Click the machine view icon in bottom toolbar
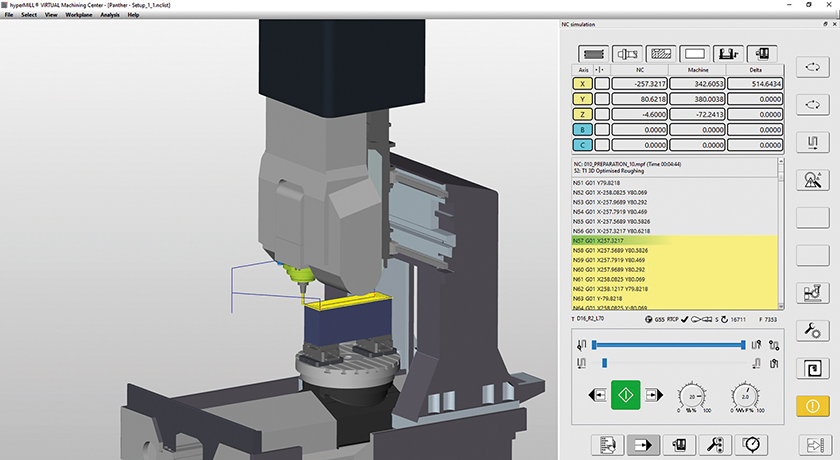Image resolution: width=840 pixels, height=460 pixels. (679, 444)
